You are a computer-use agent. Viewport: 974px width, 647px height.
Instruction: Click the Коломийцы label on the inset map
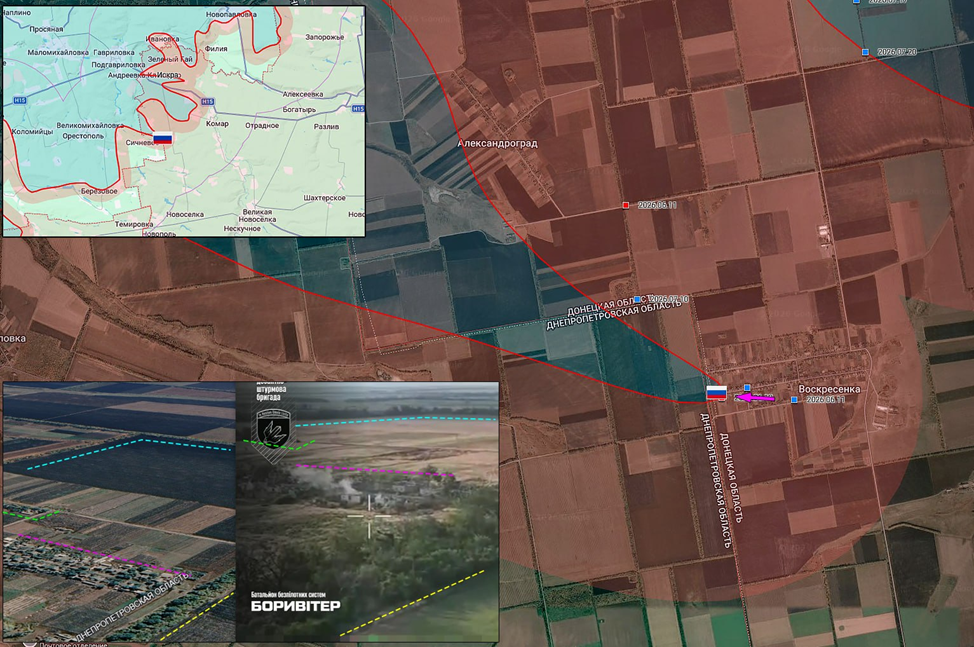32,131
